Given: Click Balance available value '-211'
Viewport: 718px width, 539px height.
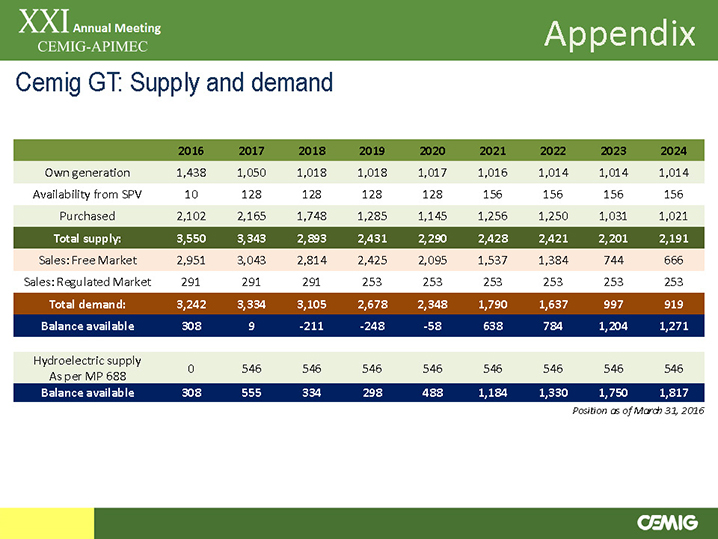Looking at the screenshot, I should pos(312,326).
